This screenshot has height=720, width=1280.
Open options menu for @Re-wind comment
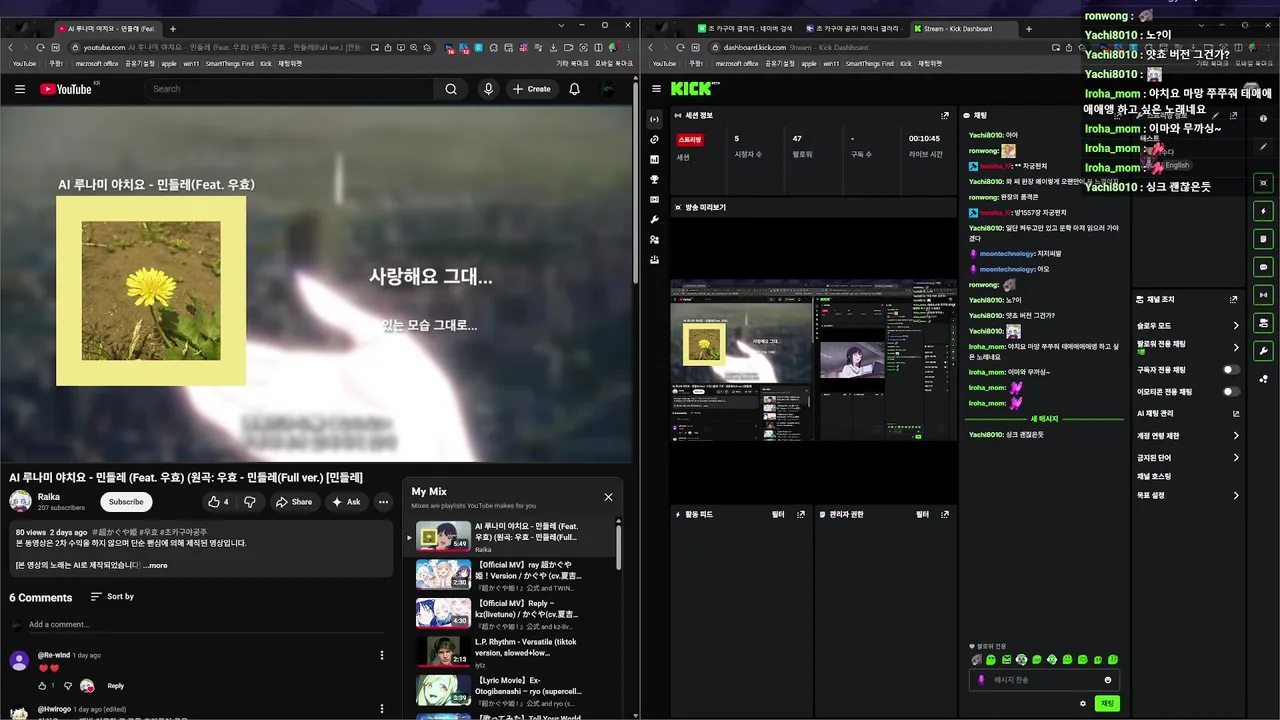click(x=382, y=656)
